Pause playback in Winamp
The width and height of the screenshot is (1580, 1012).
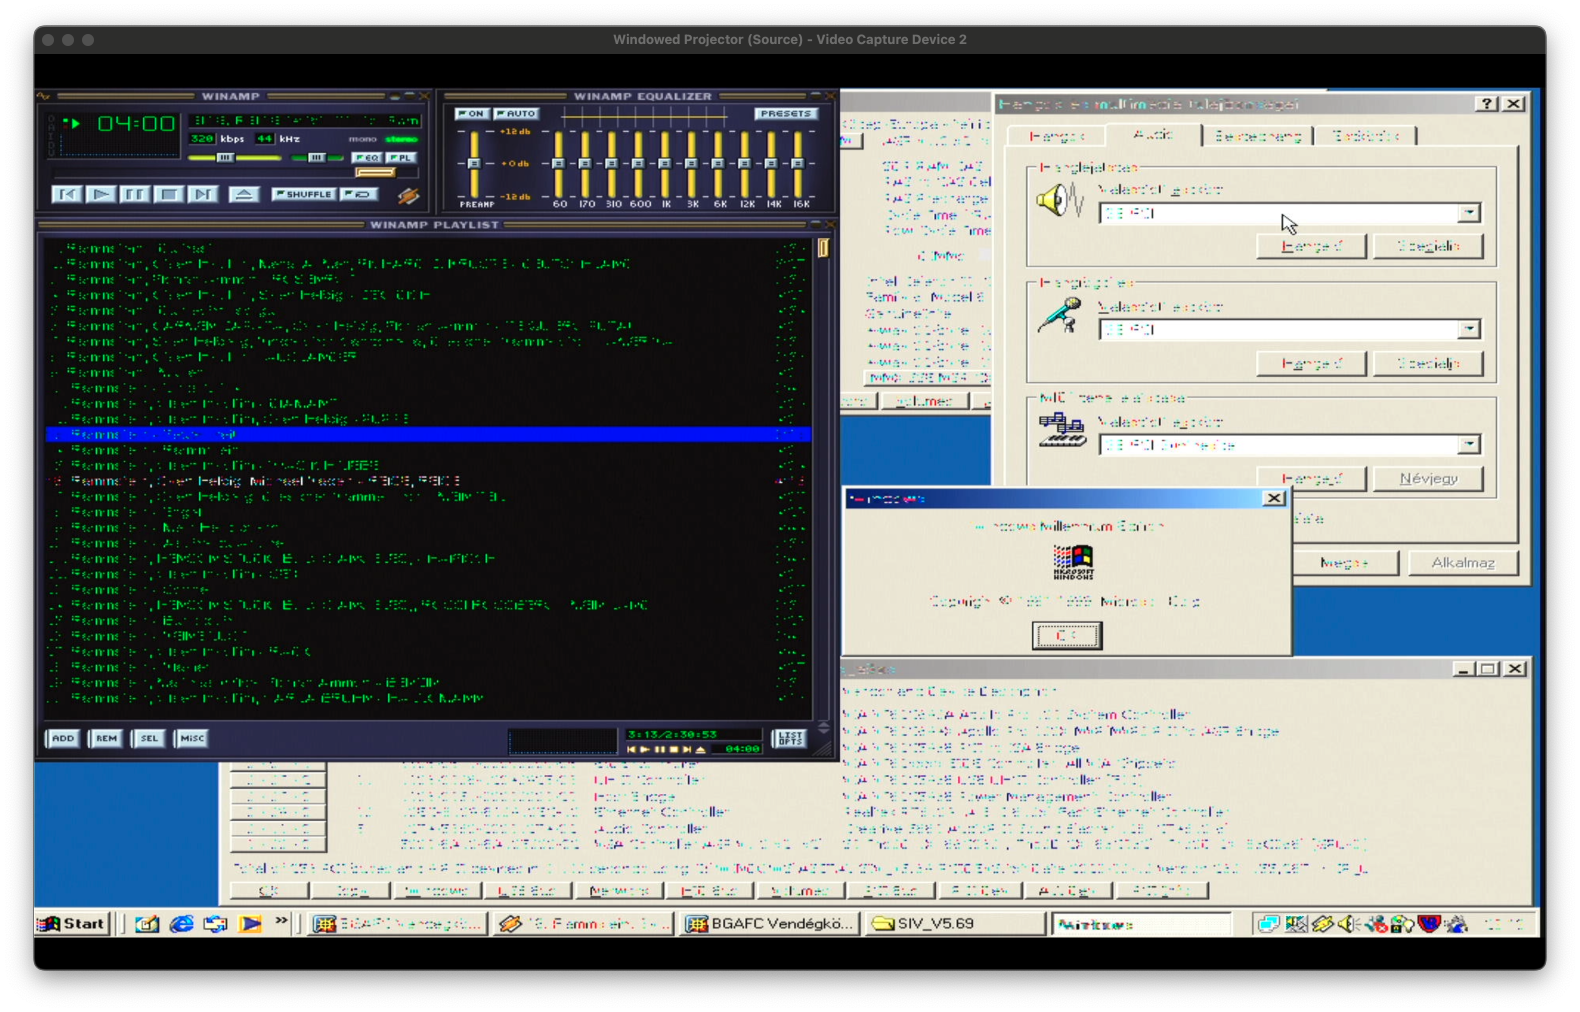point(134,194)
